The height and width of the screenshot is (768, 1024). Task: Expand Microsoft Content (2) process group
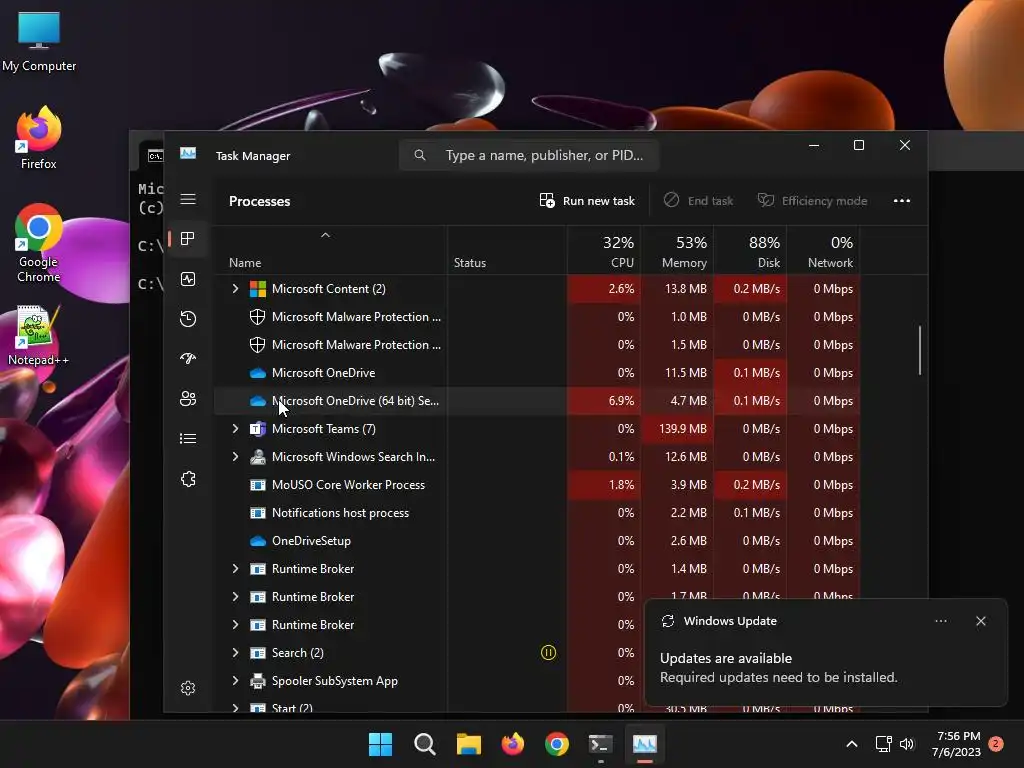236,289
